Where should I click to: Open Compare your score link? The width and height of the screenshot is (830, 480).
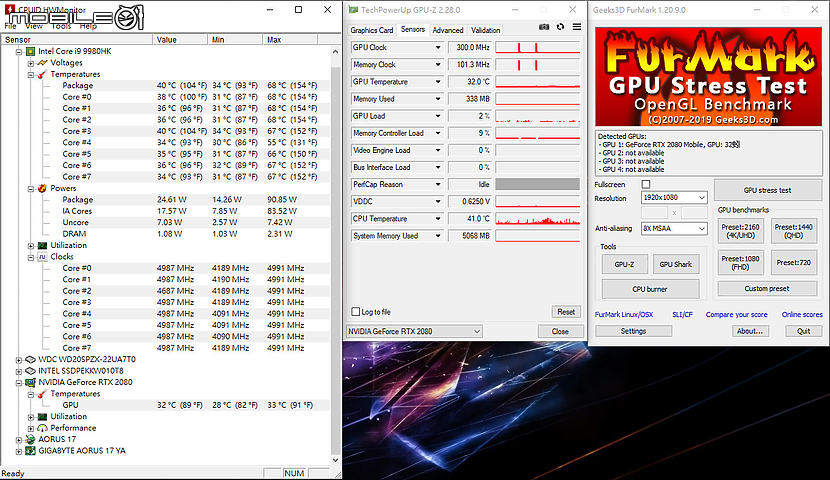coord(736,314)
